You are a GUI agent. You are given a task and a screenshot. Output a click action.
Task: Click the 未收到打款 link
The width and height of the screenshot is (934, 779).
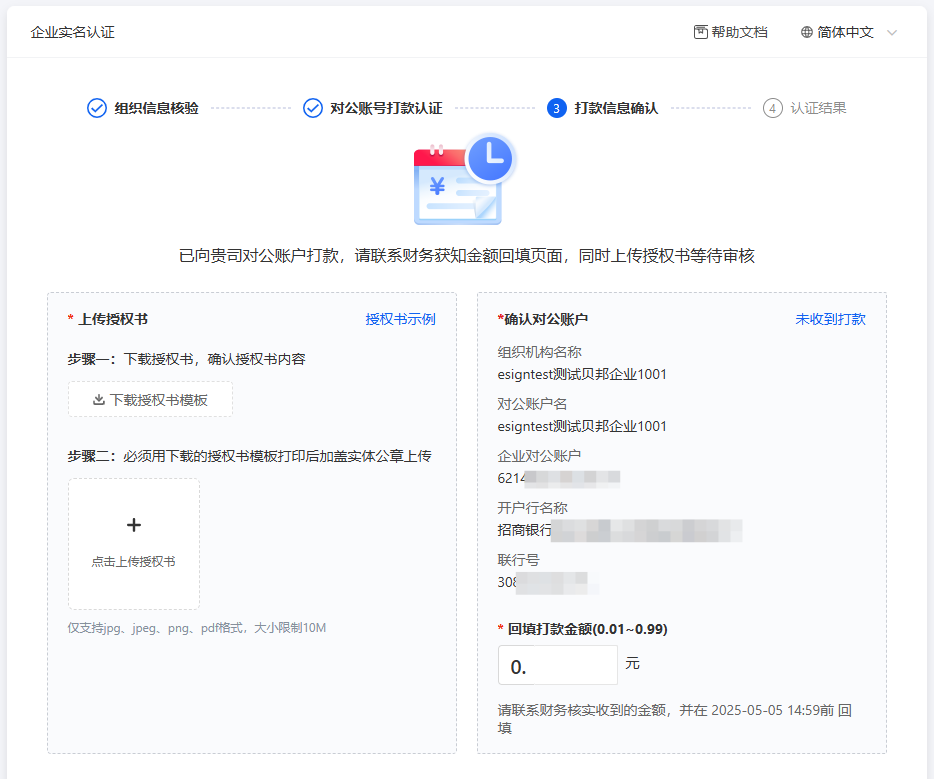coord(830,319)
